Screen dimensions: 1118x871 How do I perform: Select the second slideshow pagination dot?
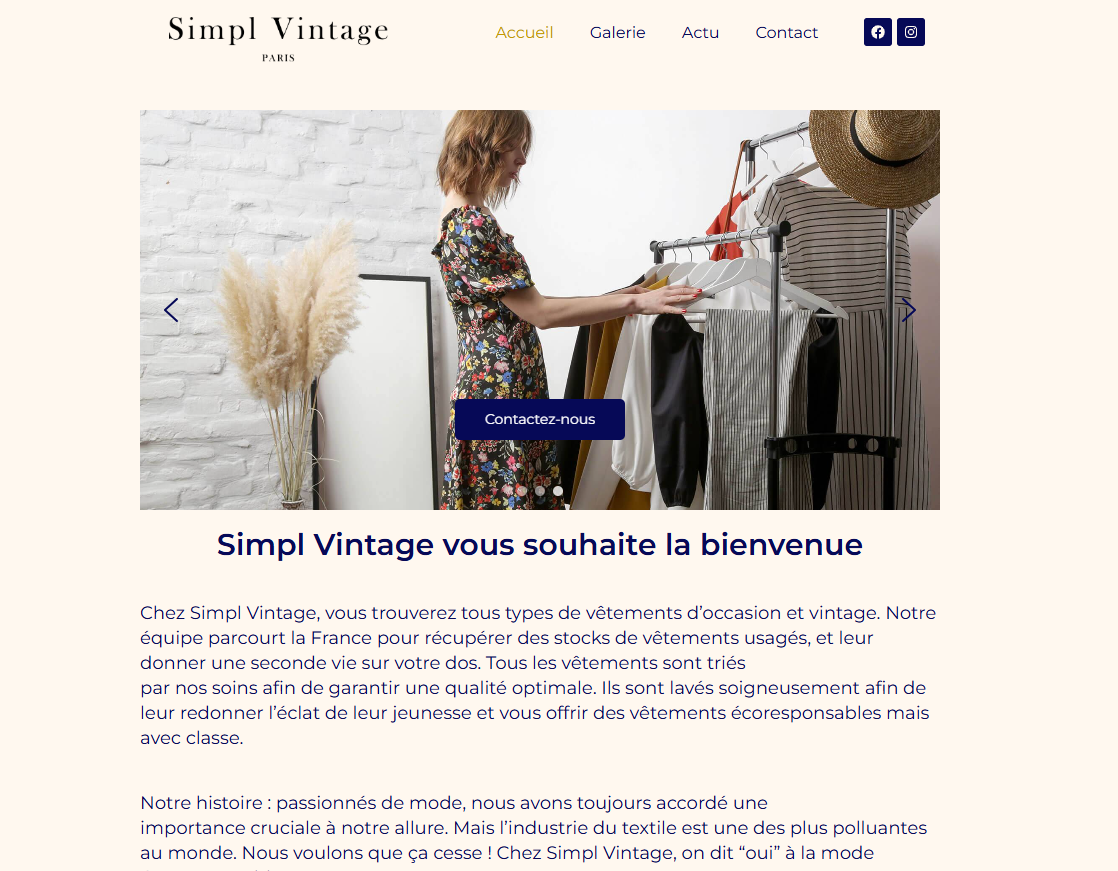540,490
